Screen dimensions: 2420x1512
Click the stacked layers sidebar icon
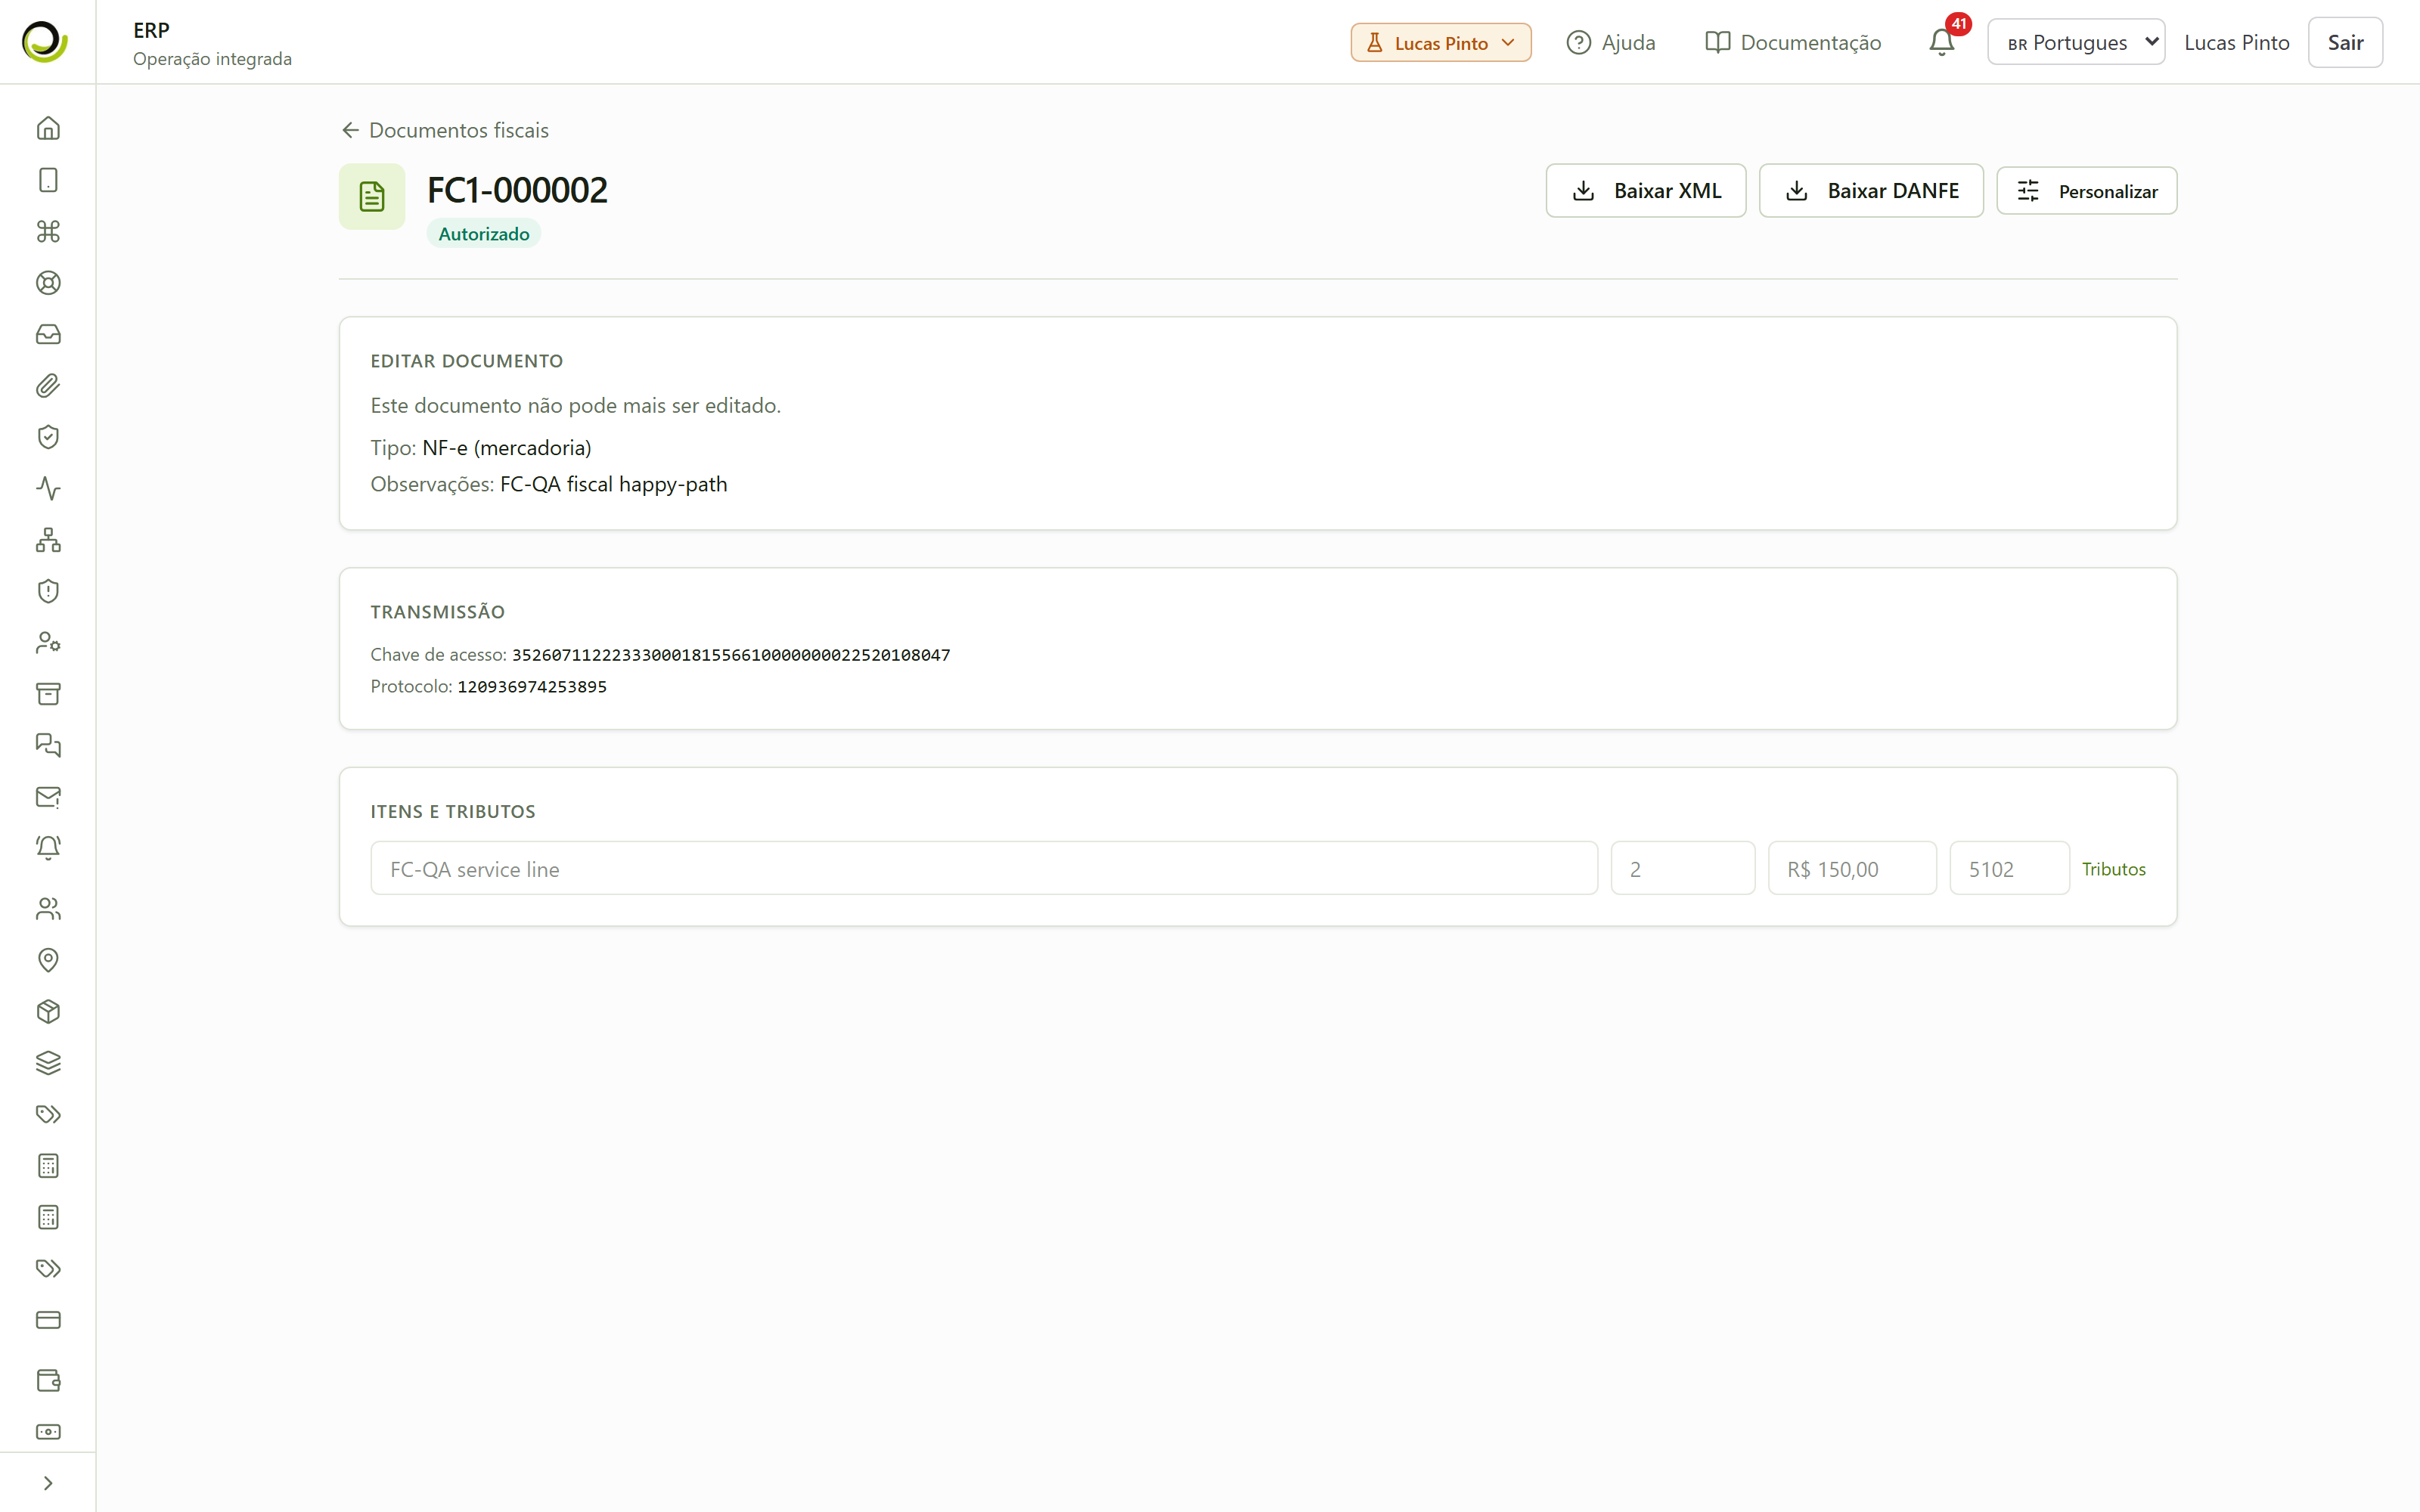[x=48, y=1063]
